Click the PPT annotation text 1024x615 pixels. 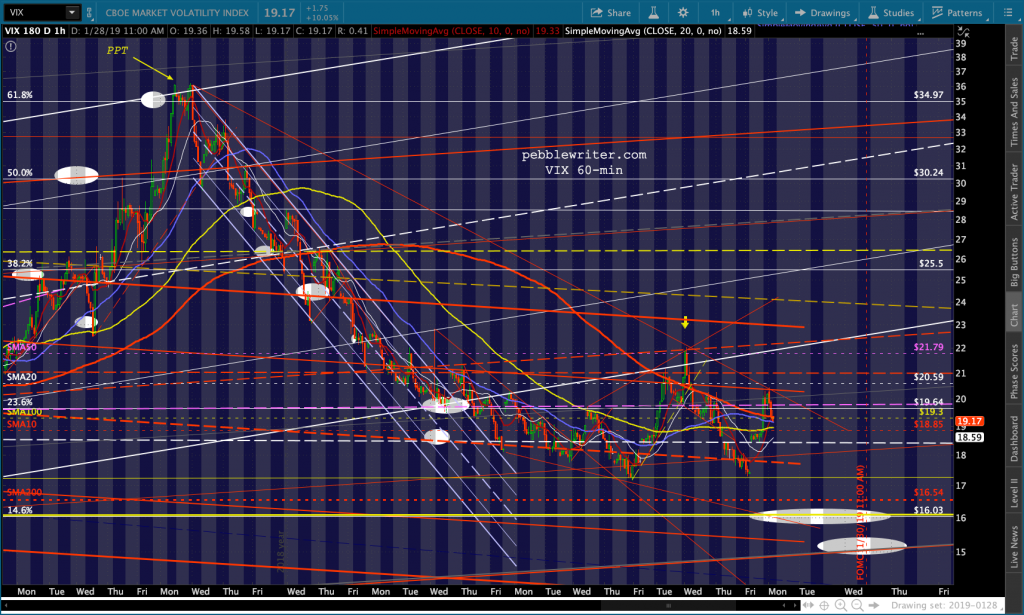(118, 50)
